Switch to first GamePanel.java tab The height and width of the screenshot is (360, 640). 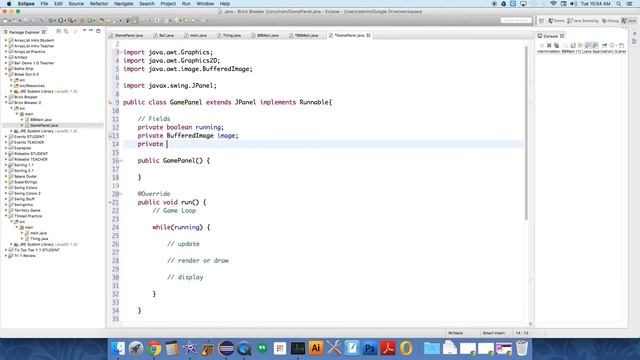point(126,36)
